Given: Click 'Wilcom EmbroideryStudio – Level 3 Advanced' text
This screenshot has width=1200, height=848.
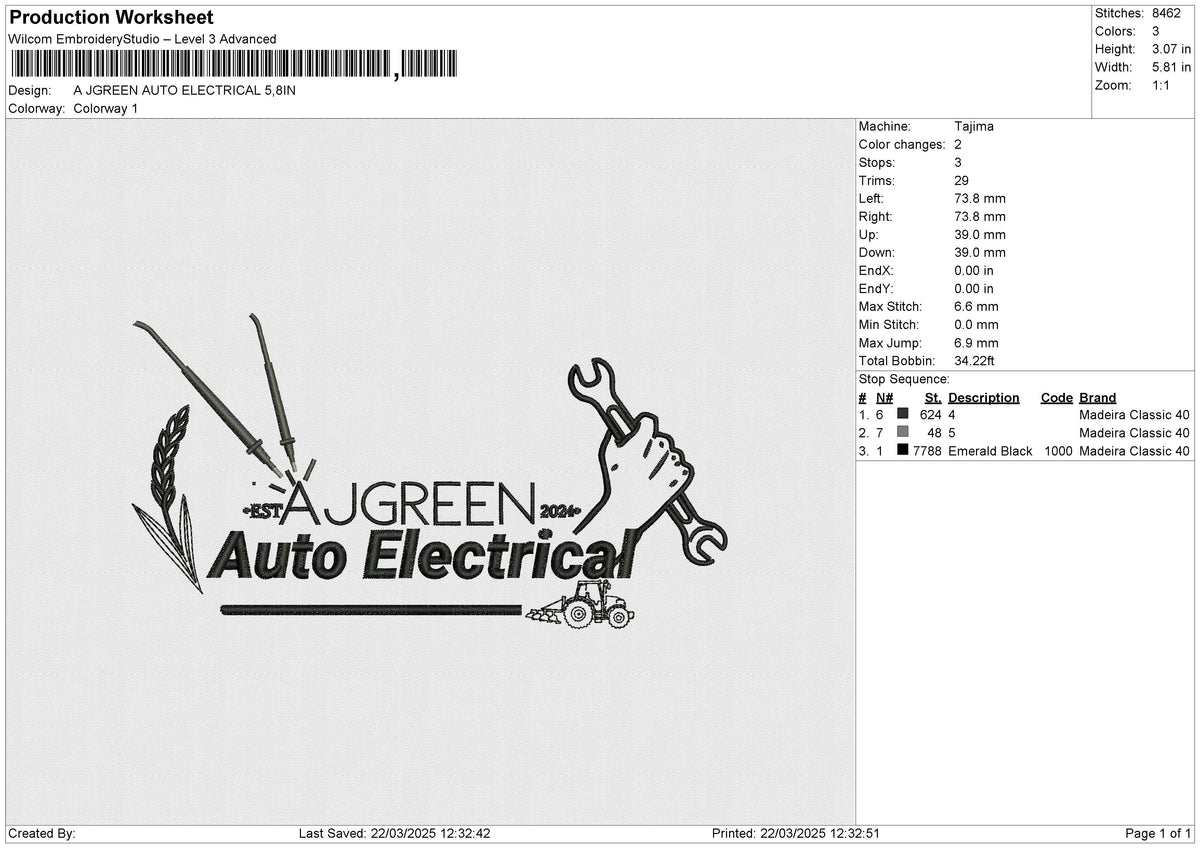Looking at the screenshot, I should point(142,39).
